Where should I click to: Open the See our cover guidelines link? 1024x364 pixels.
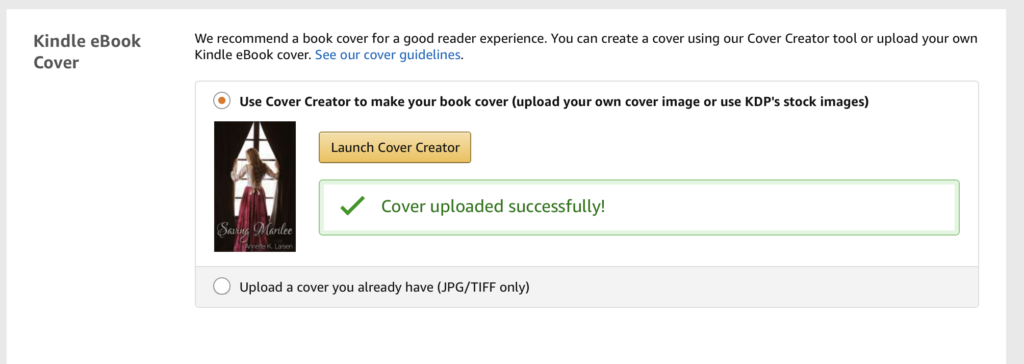tap(388, 55)
